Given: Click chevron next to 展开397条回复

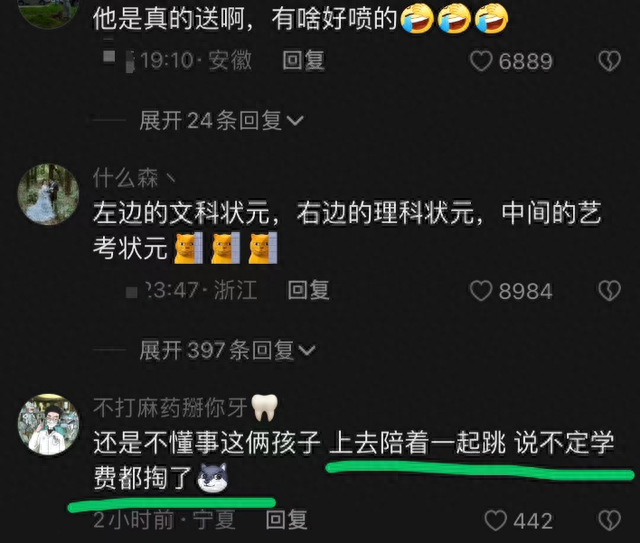Looking at the screenshot, I should click(307, 351).
